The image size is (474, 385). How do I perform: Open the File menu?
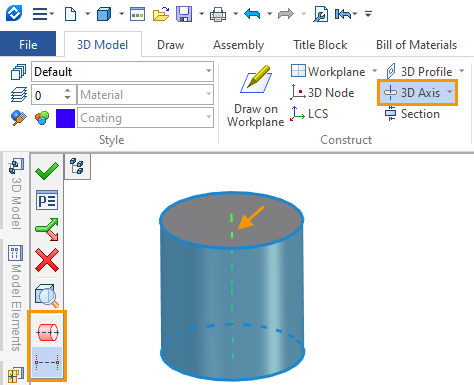[x=28, y=44]
